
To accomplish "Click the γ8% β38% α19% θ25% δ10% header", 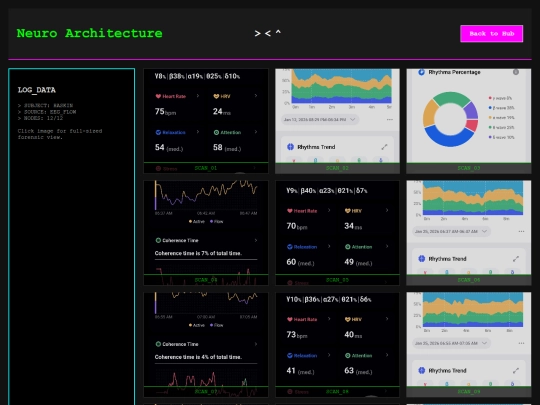I will pyautogui.click(x=197, y=76).
